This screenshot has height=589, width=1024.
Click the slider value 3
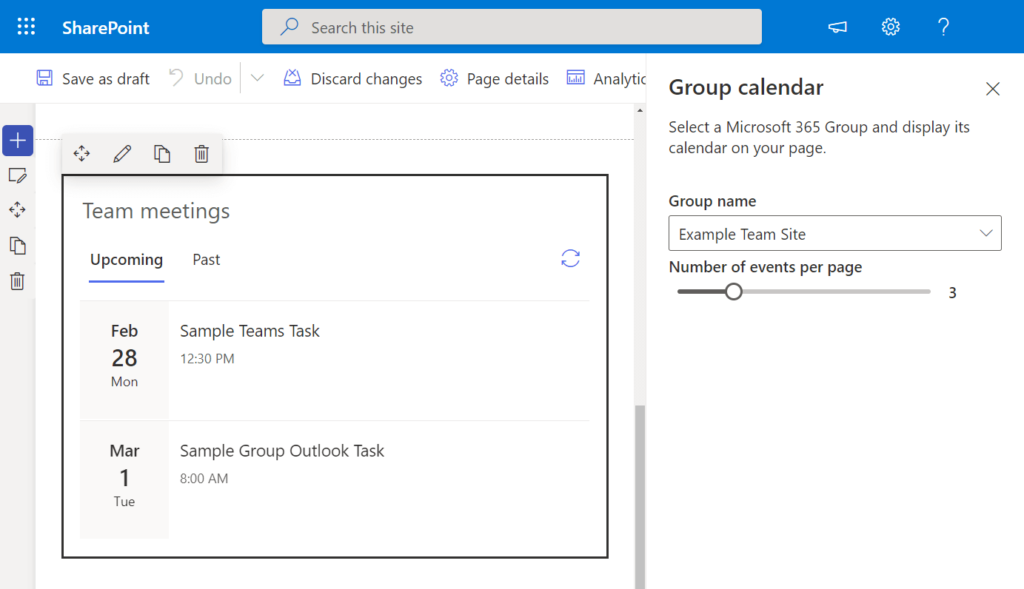tap(952, 293)
